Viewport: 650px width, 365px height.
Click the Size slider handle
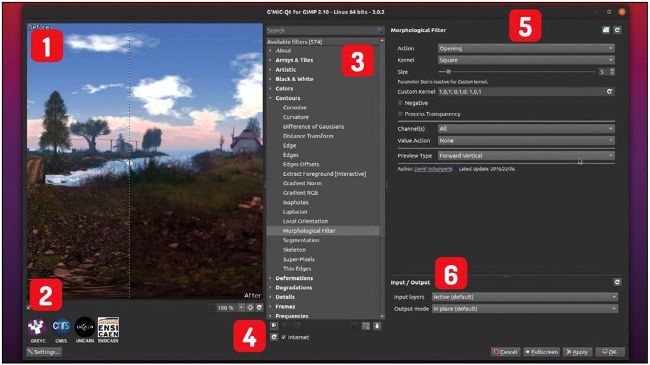pos(448,72)
